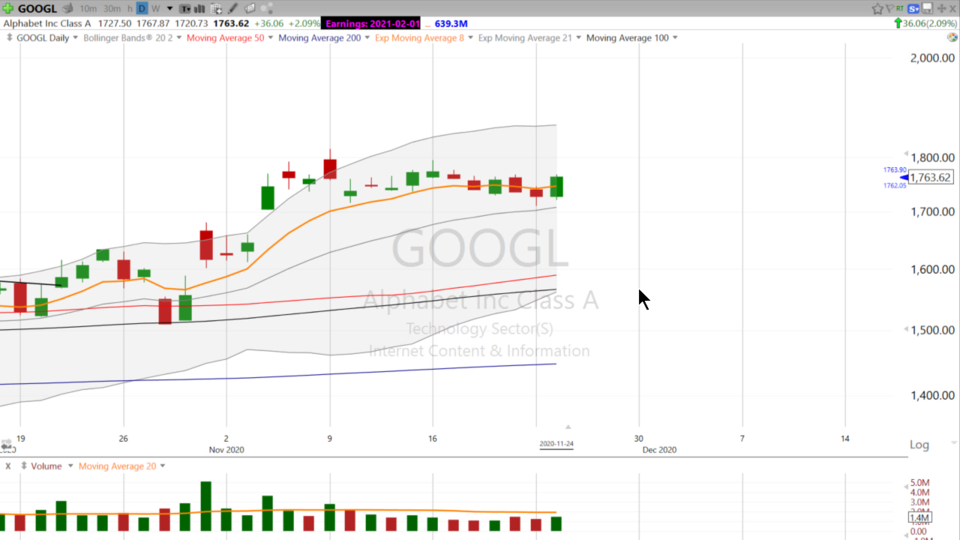Click the Dec 2020 date axis label
The height and width of the screenshot is (540, 960).
click(x=659, y=449)
